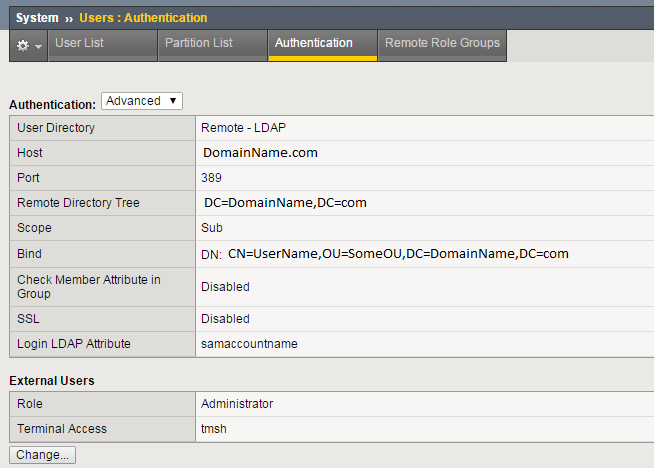Screen dimensions: 654x468
Task: Click the gear settings icon
Action: pos(23,46)
